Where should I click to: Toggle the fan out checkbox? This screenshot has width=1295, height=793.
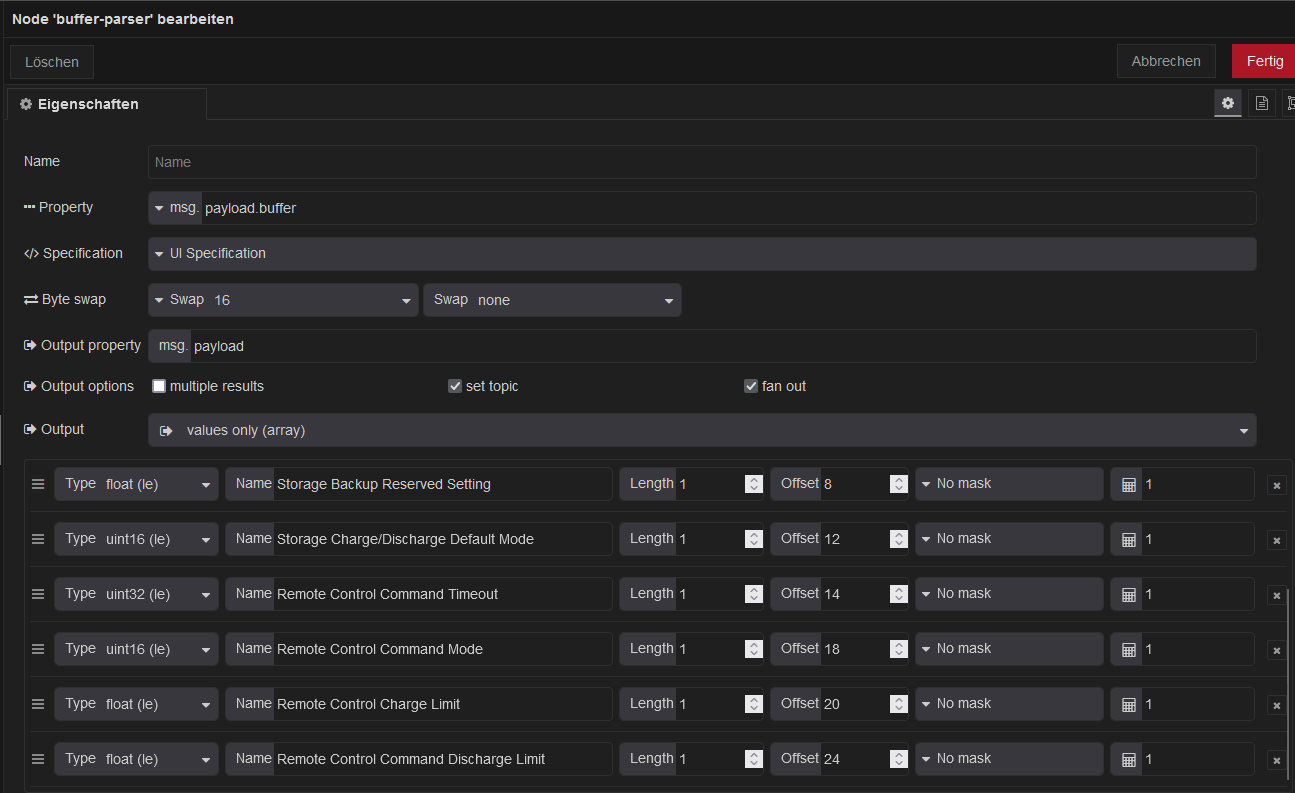(751, 386)
